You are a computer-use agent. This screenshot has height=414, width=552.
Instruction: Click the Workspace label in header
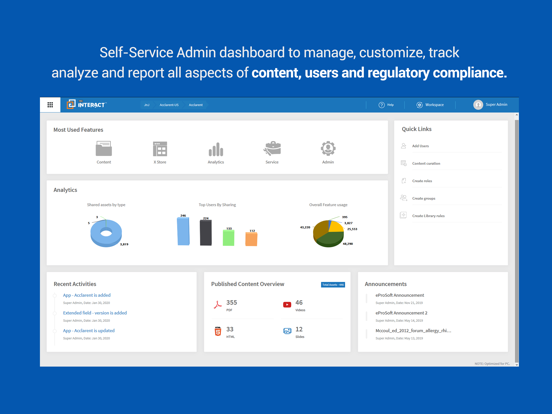click(434, 105)
